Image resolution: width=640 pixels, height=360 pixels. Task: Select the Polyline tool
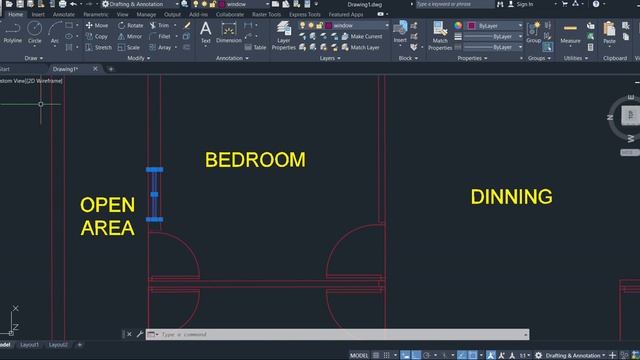13,32
